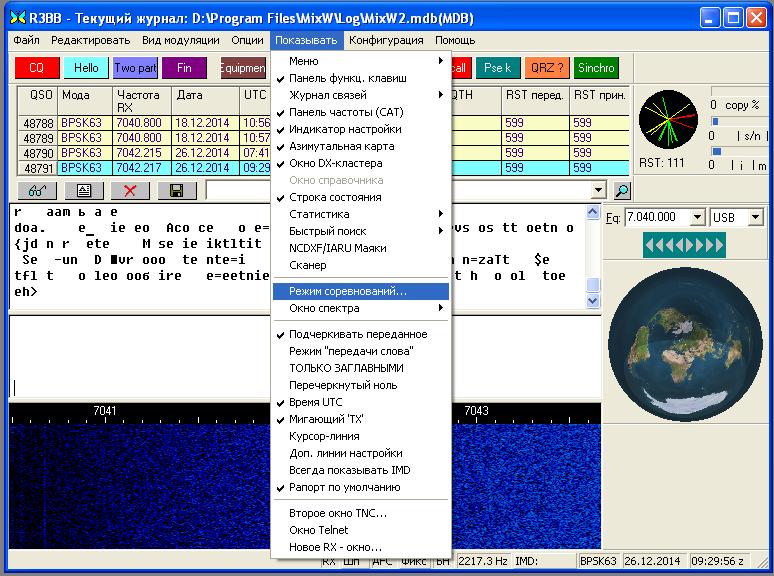The height and width of the screenshot is (576, 774).
Task: Select 'Режим соревнований...' menu entry
Action: 347,291
